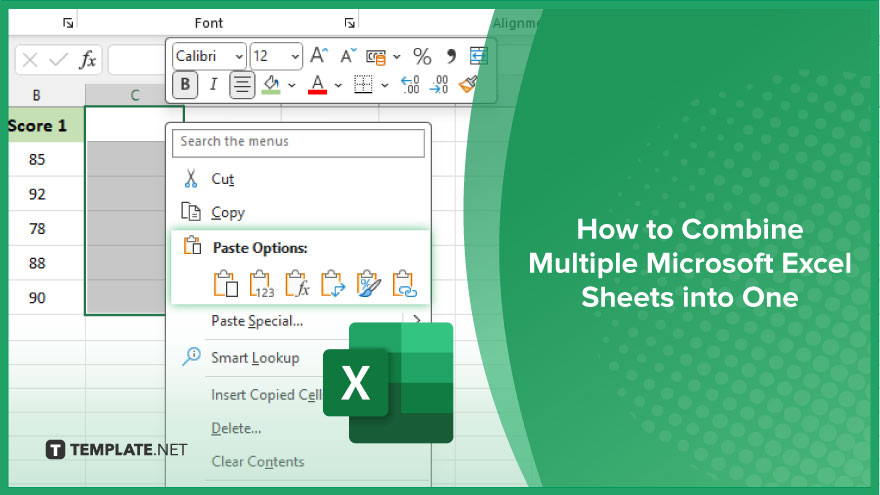Image resolution: width=880 pixels, height=495 pixels.
Task: Select cell containing 85
Action: (47, 159)
